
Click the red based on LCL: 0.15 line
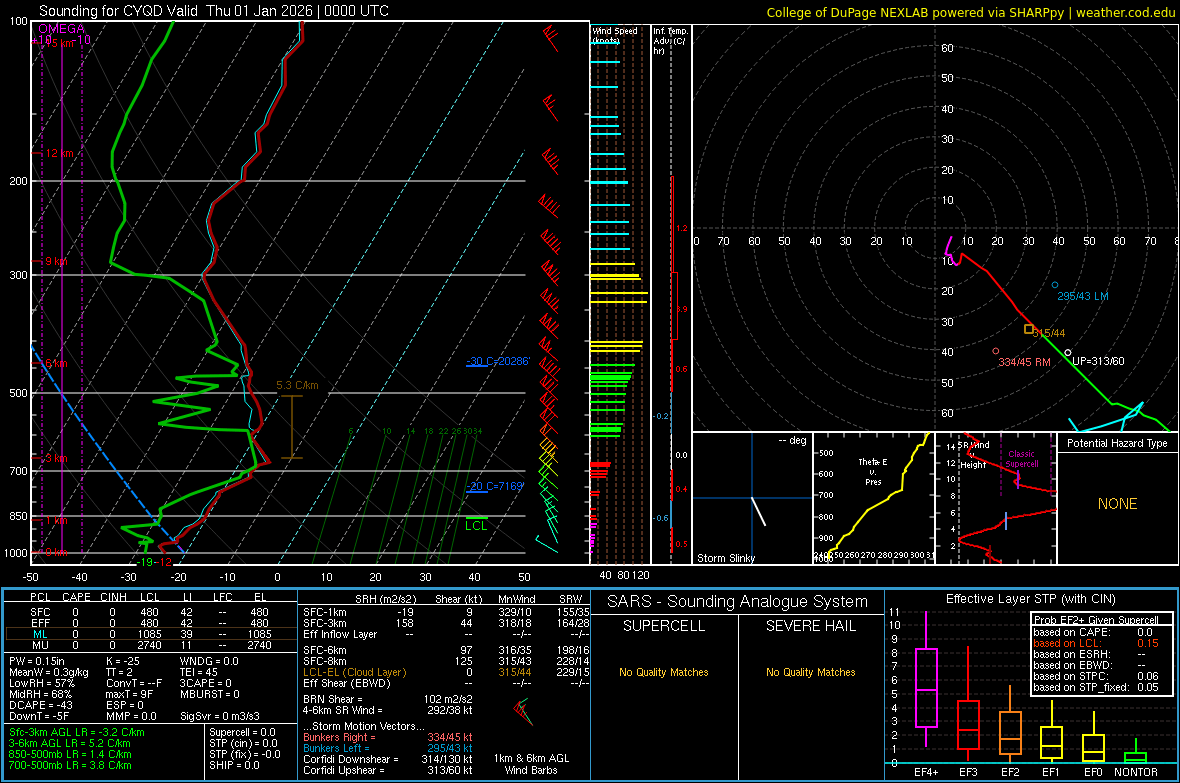pyautogui.click(x=1096, y=643)
